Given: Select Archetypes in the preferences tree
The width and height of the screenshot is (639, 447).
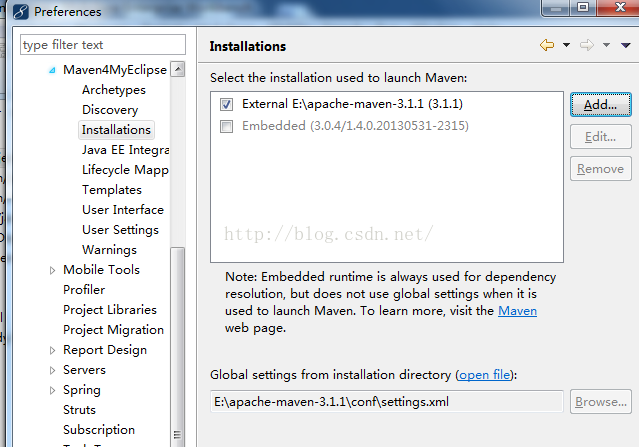Looking at the screenshot, I should (114, 90).
